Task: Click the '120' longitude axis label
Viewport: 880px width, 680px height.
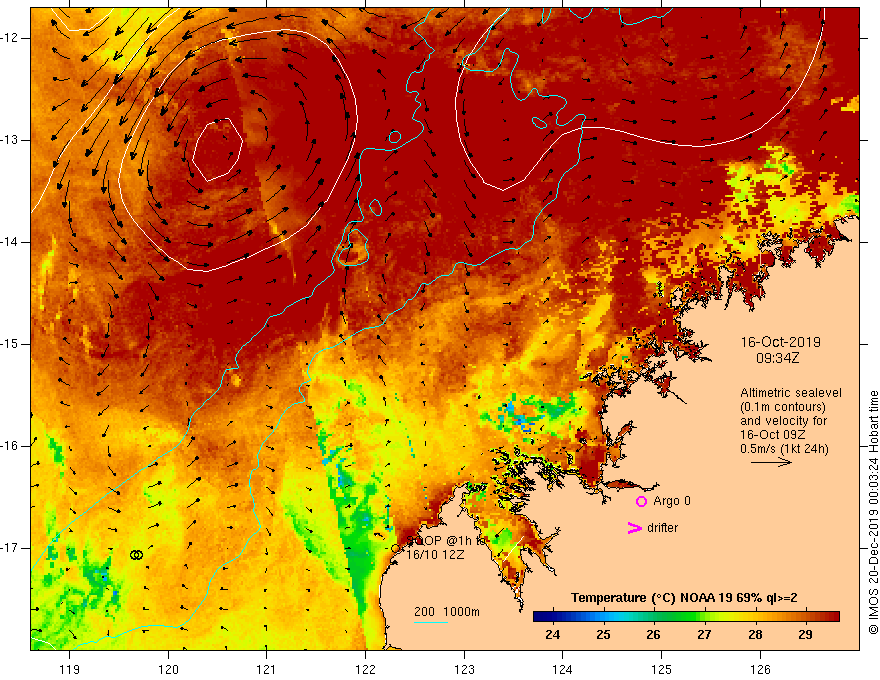Action: point(168,669)
